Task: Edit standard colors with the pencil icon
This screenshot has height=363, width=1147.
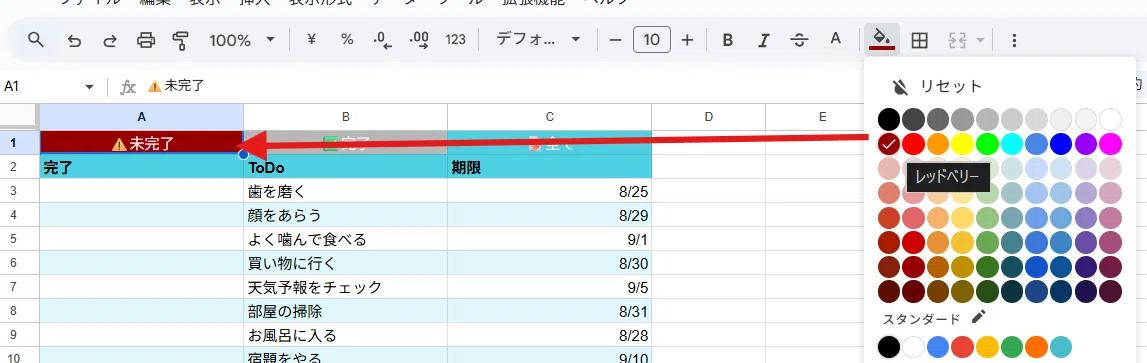Action: tap(979, 317)
